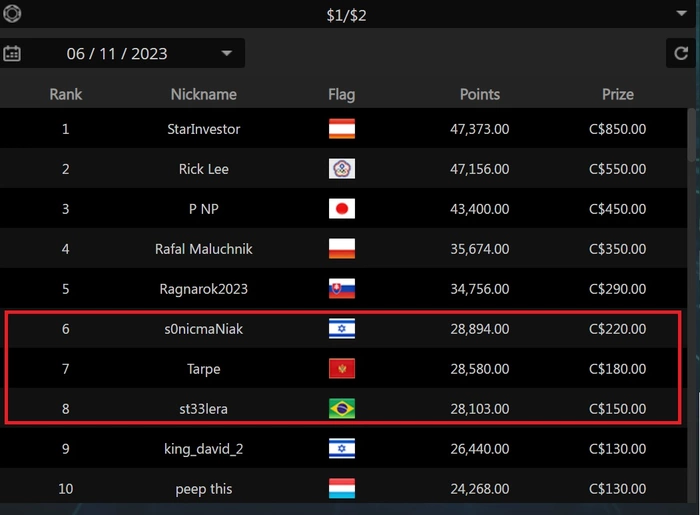Select the king_david_2 row nickname

pyautogui.click(x=204, y=449)
